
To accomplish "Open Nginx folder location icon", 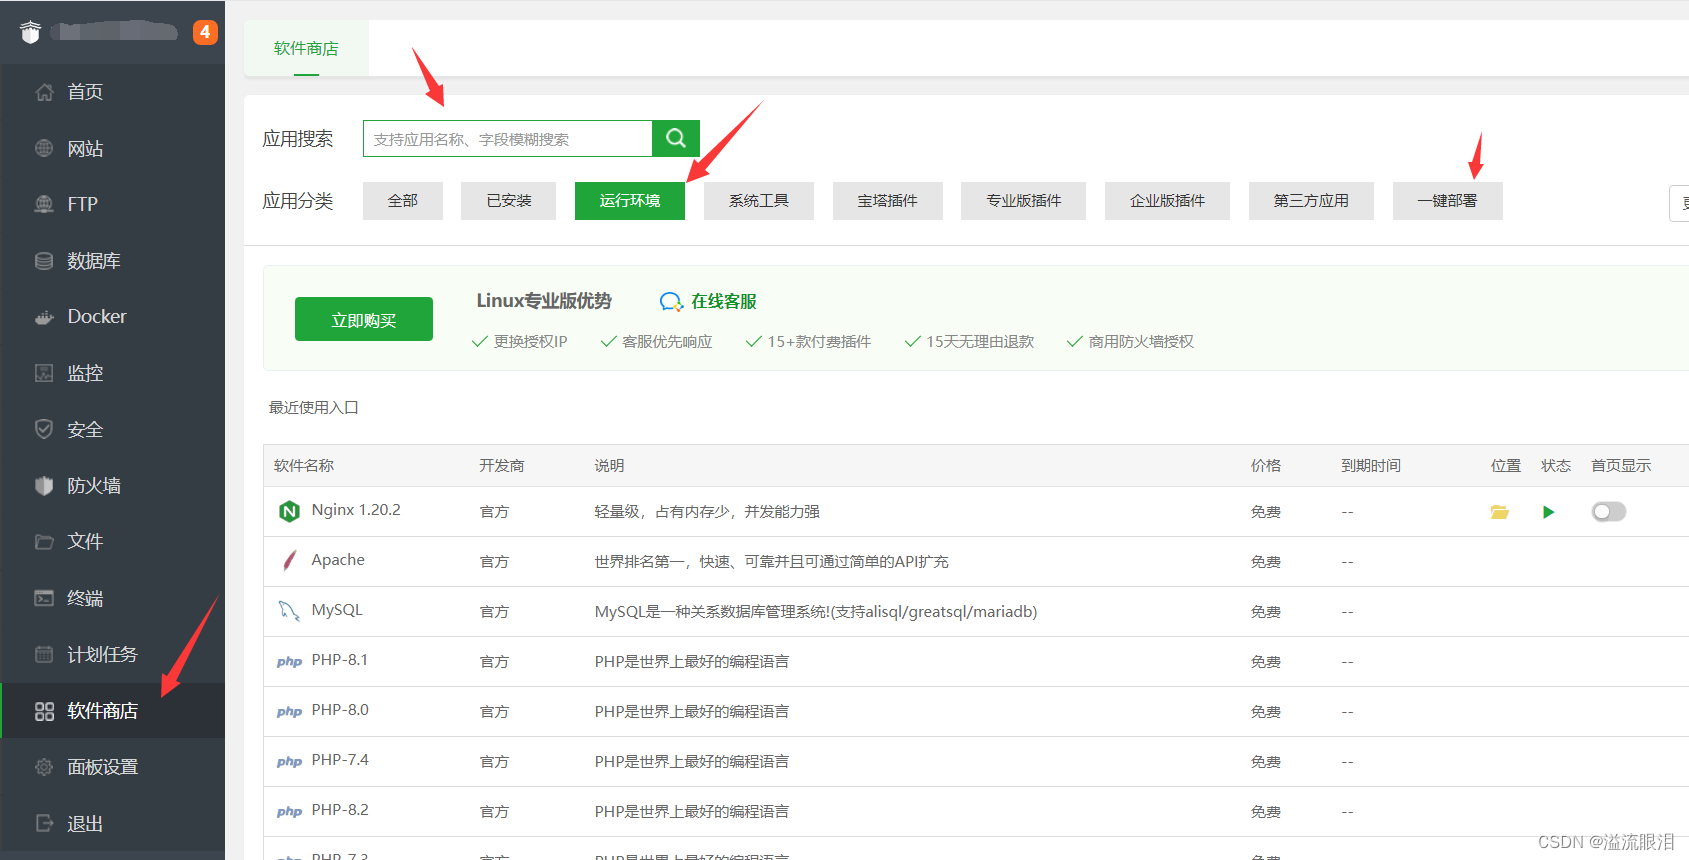I will pyautogui.click(x=1499, y=512).
